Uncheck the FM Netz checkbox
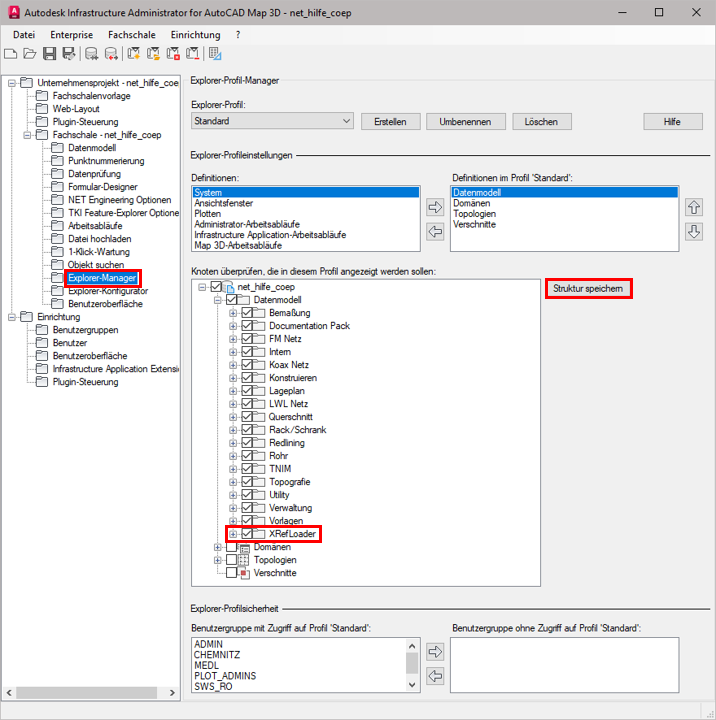The image size is (716, 720). click(x=247, y=339)
